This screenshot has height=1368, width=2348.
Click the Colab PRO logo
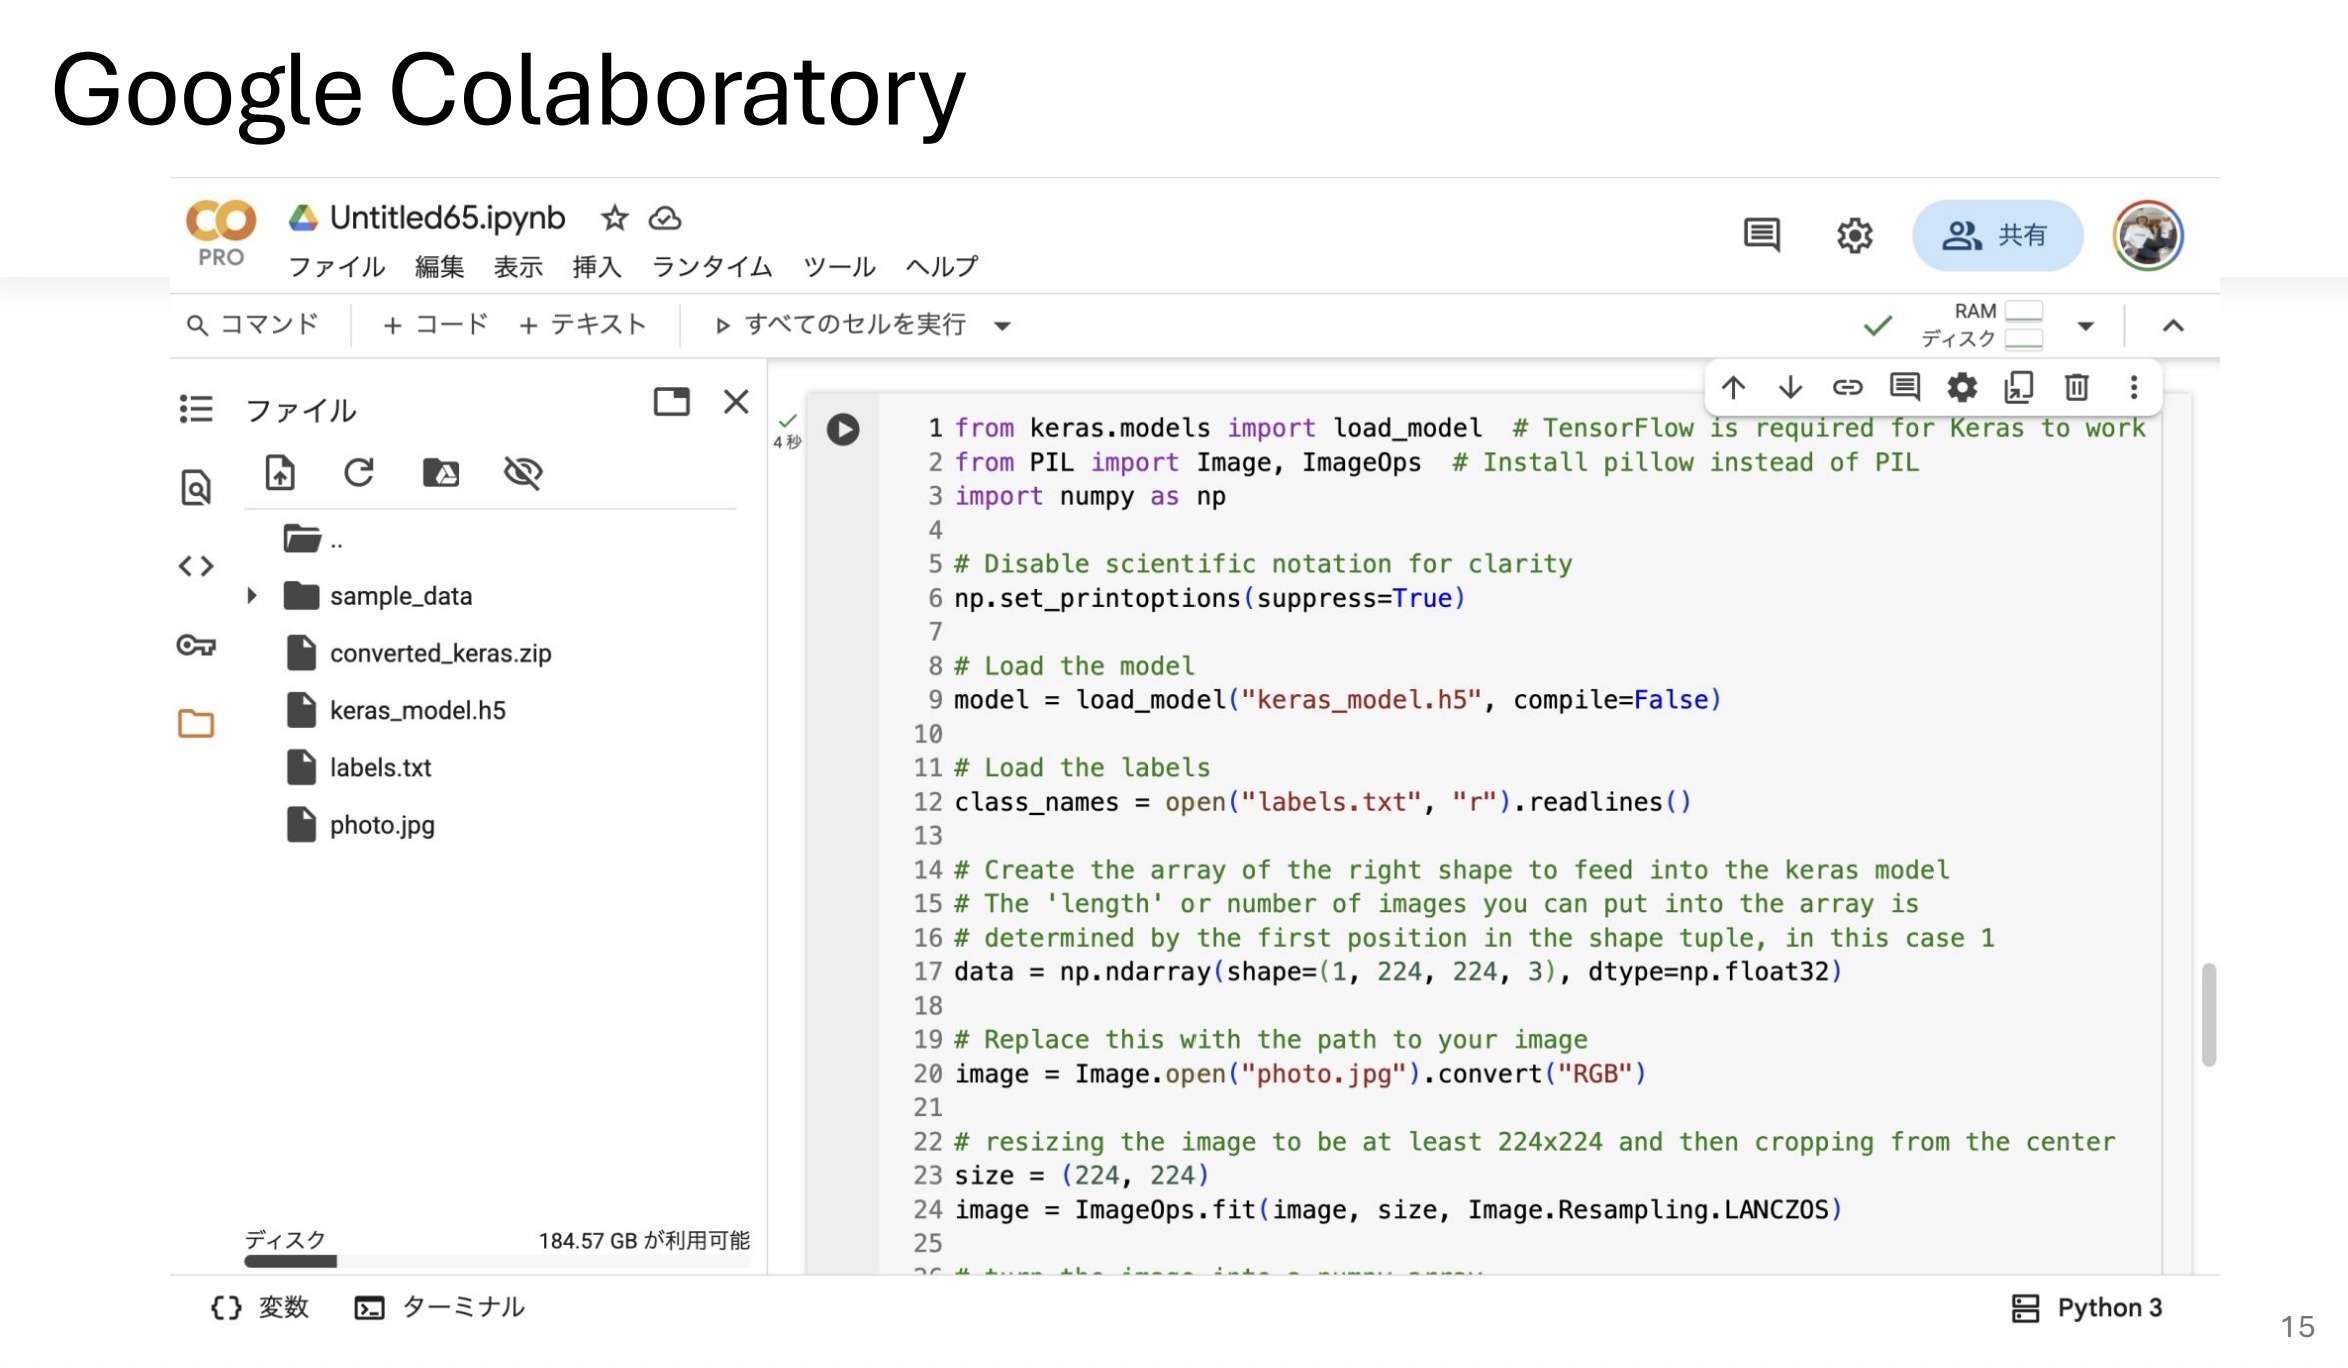221,234
